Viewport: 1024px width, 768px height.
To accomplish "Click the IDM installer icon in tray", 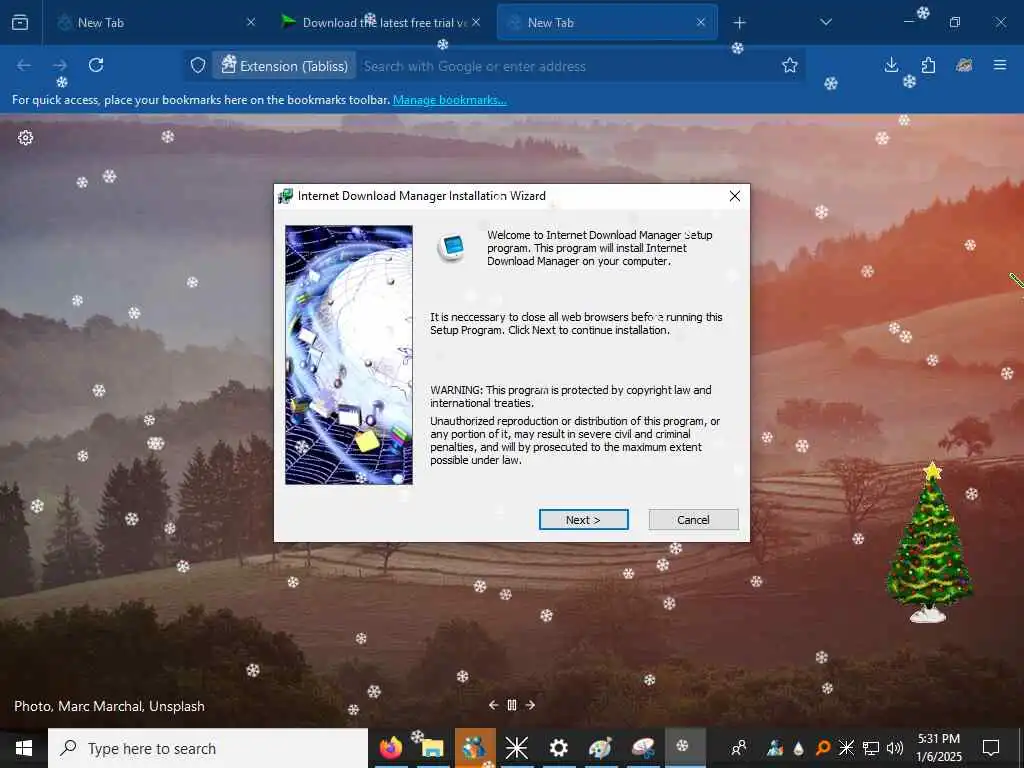I will [x=775, y=748].
